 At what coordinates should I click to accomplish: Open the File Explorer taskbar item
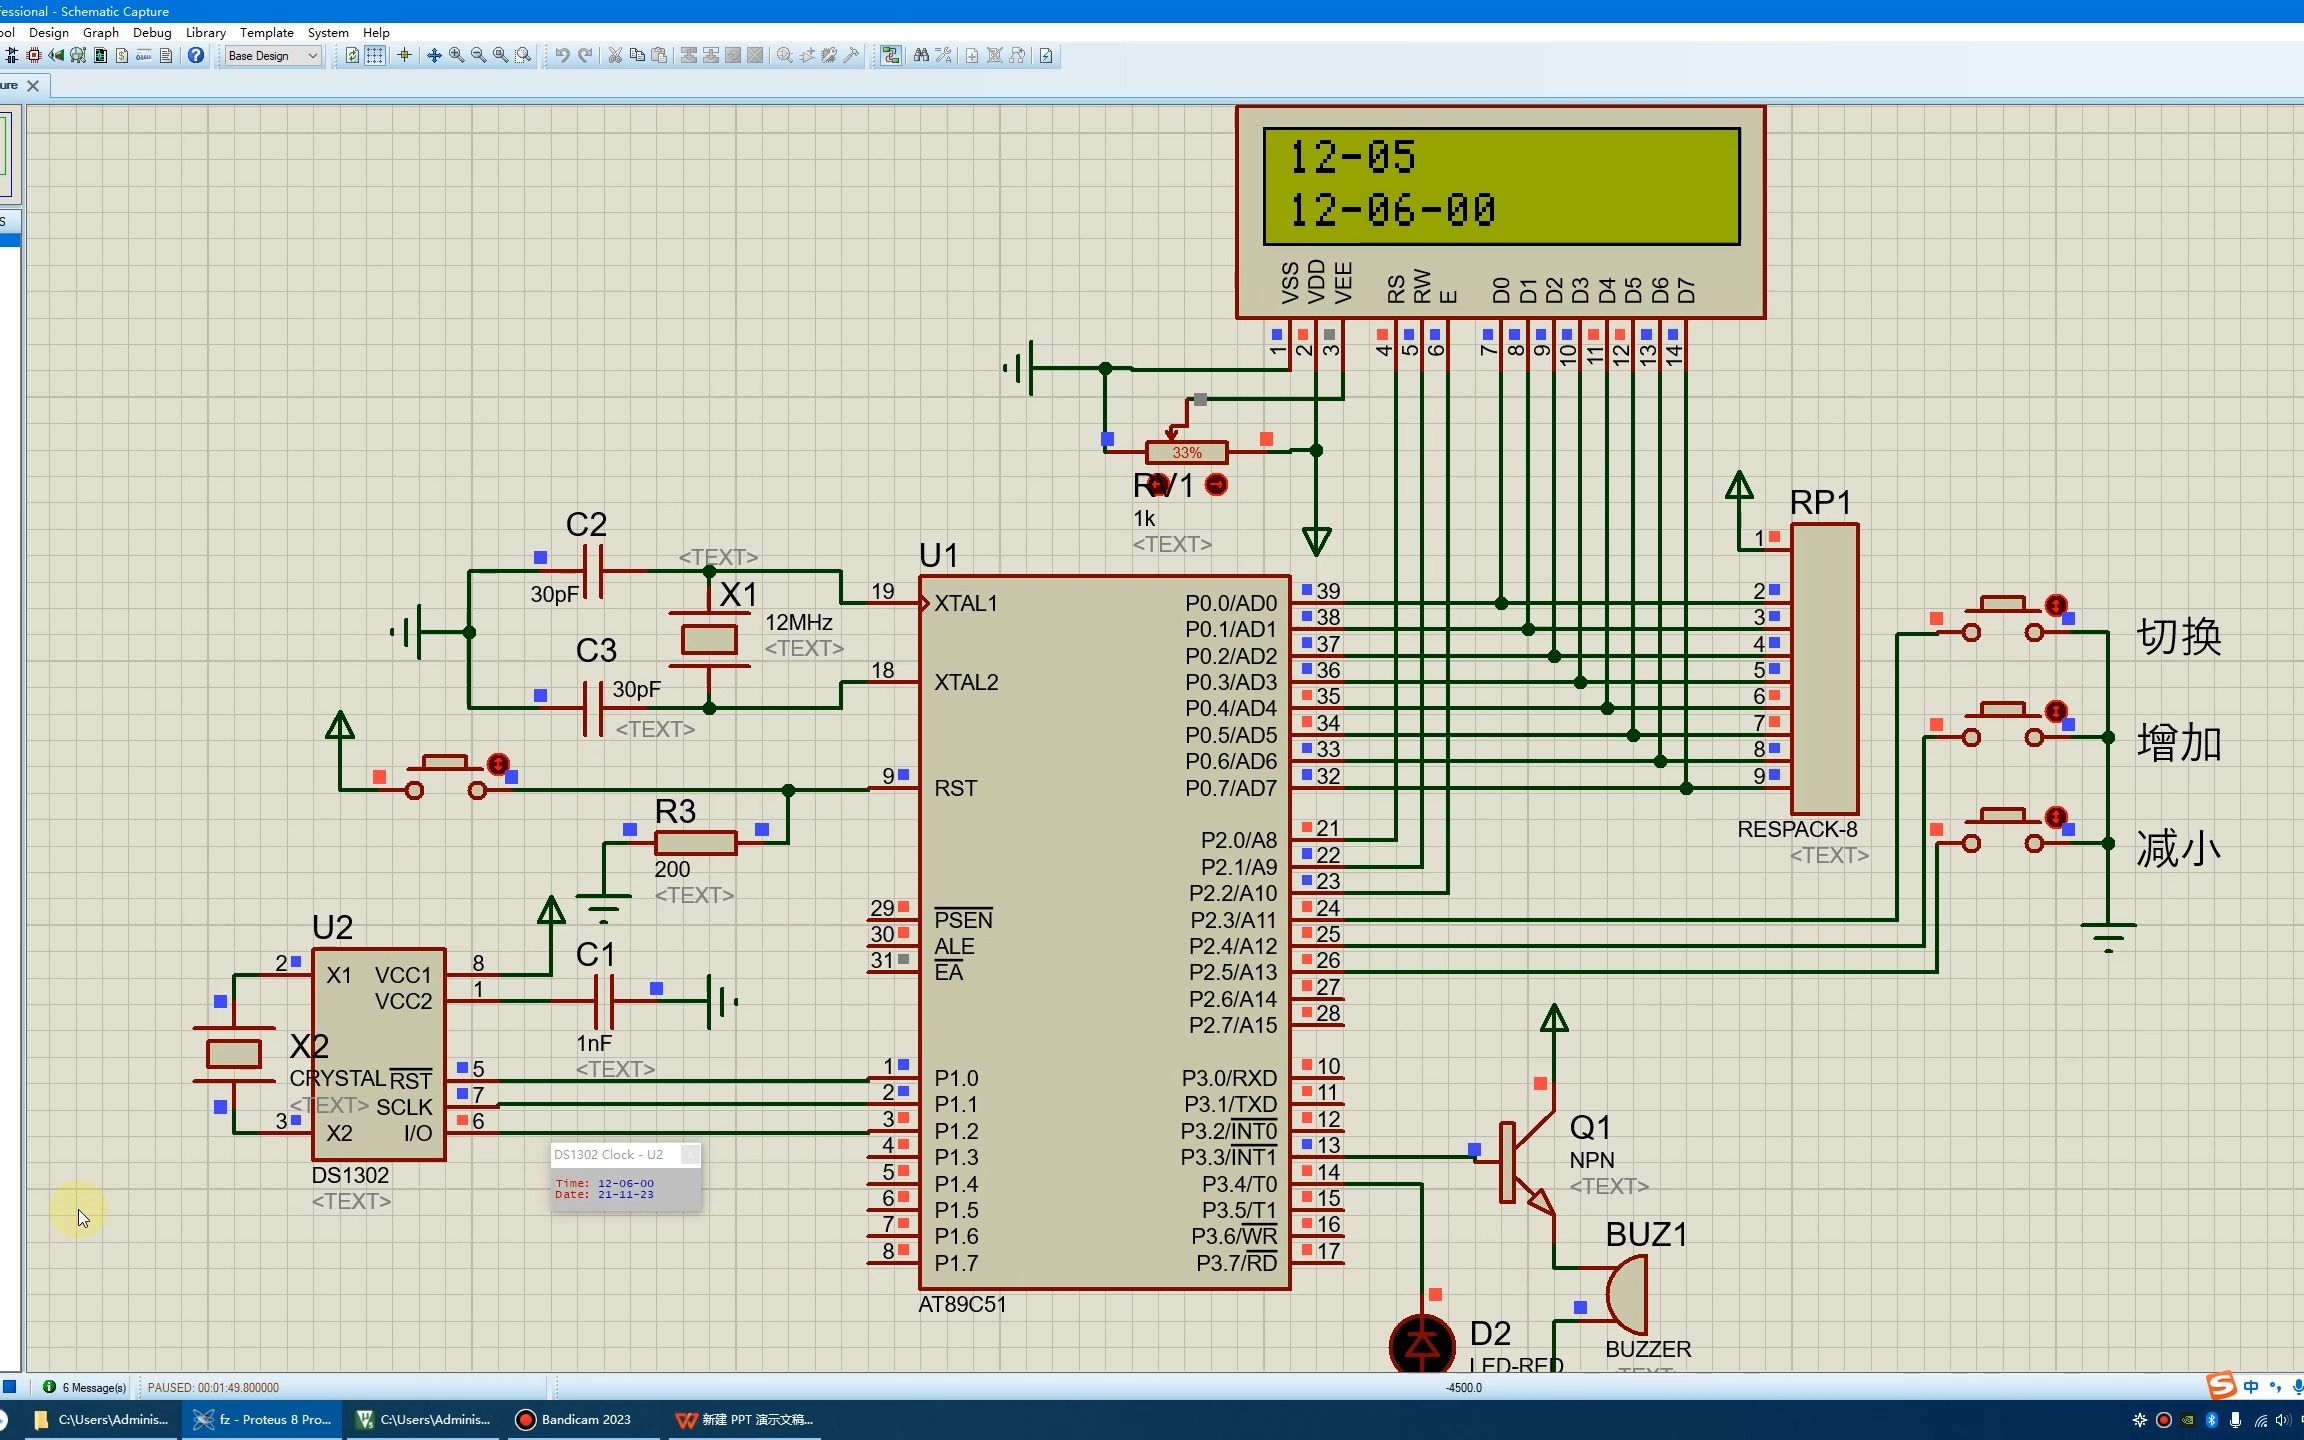pyautogui.click(x=103, y=1419)
